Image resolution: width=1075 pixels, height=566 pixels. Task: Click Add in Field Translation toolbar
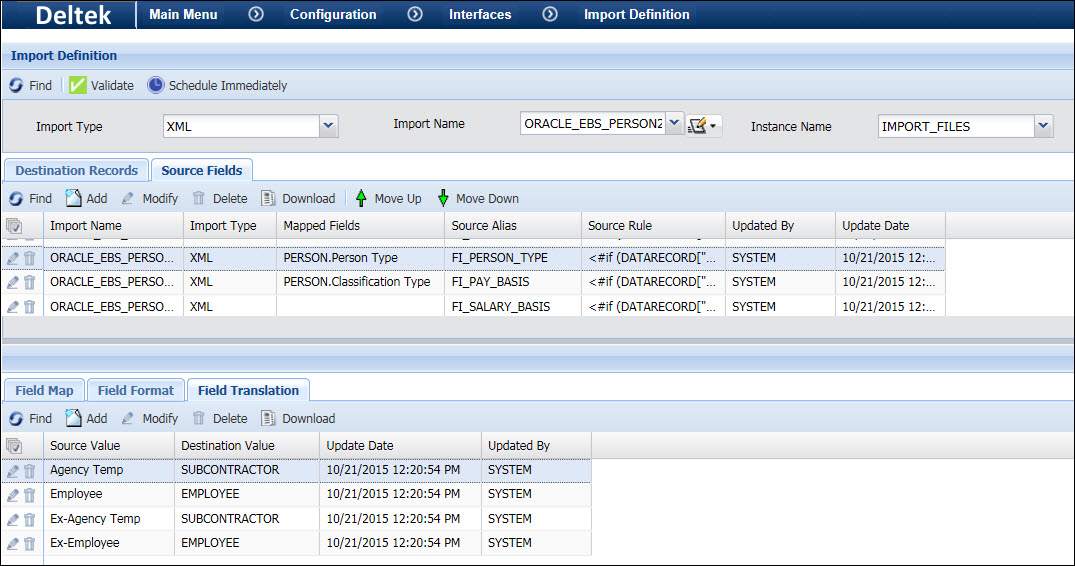86,418
